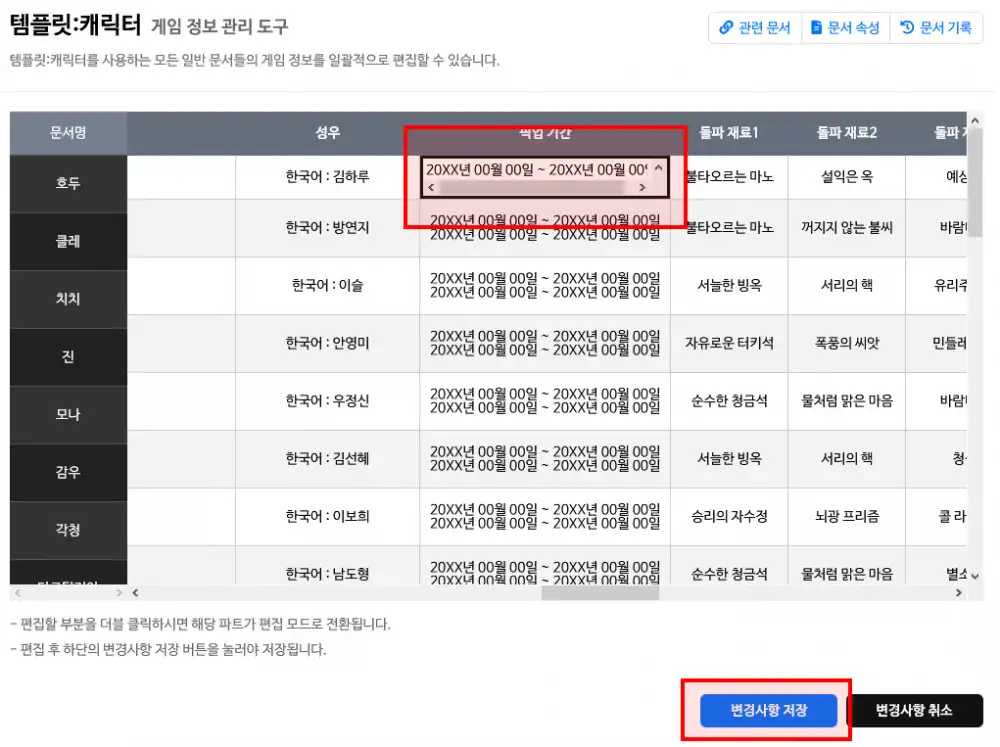This screenshot has width=1000, height=747.
Task: Click the 치치 row header
Action: [x=68, y=299]
